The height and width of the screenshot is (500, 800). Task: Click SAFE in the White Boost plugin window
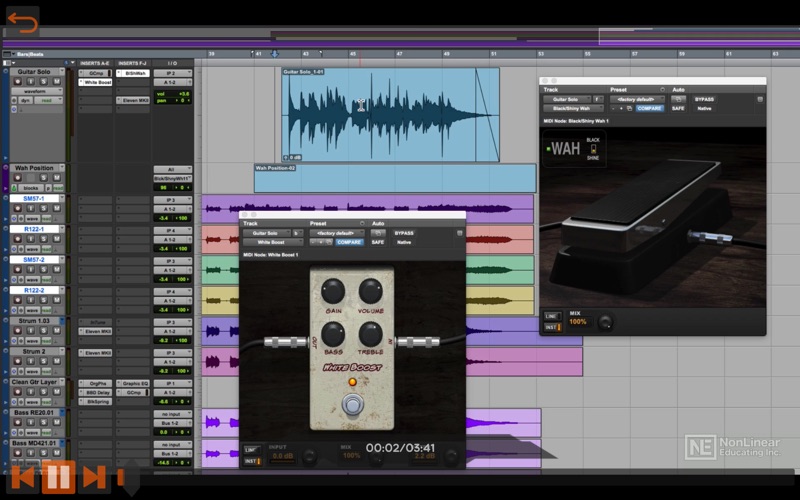click(x=378, y=242)
